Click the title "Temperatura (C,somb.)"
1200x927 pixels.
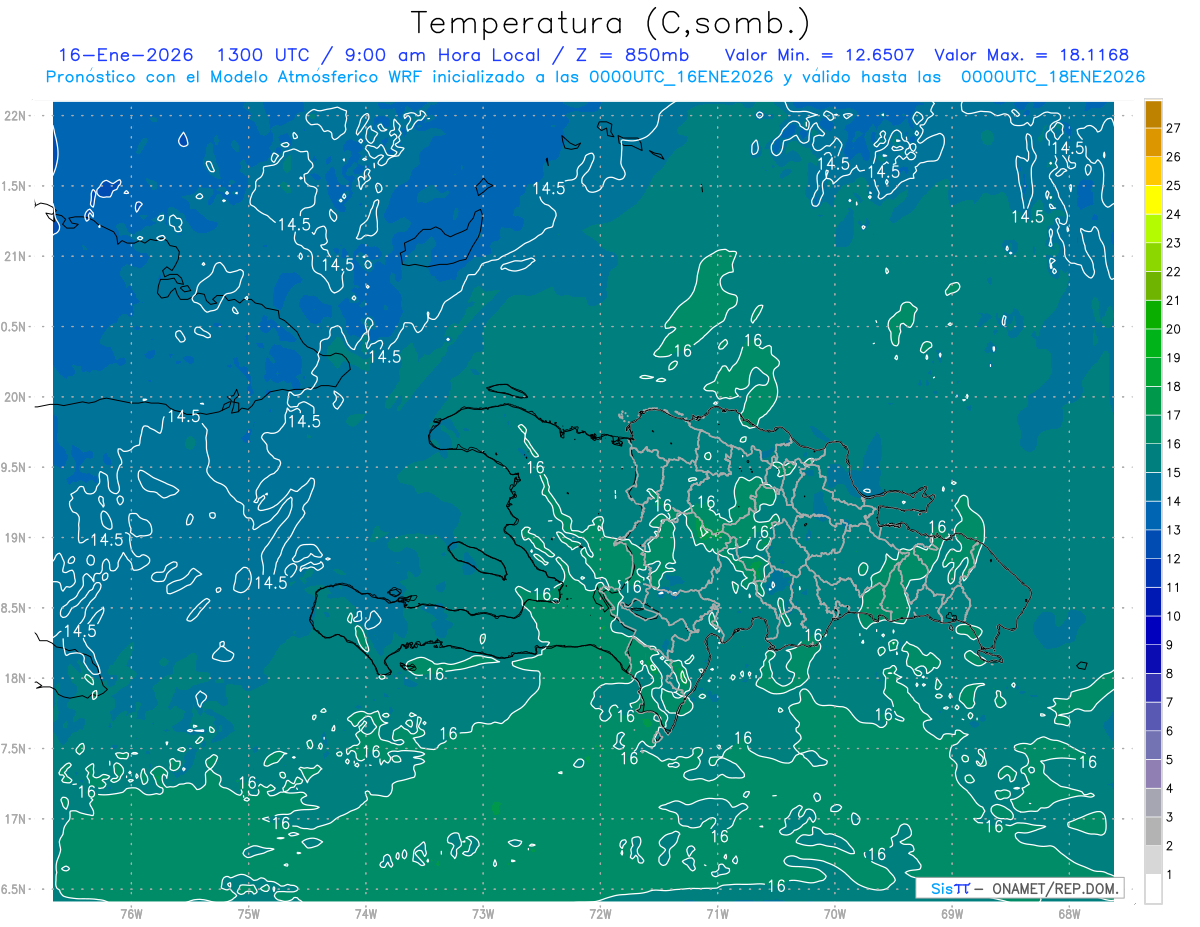pyautogui.click(x=611, y=24)
